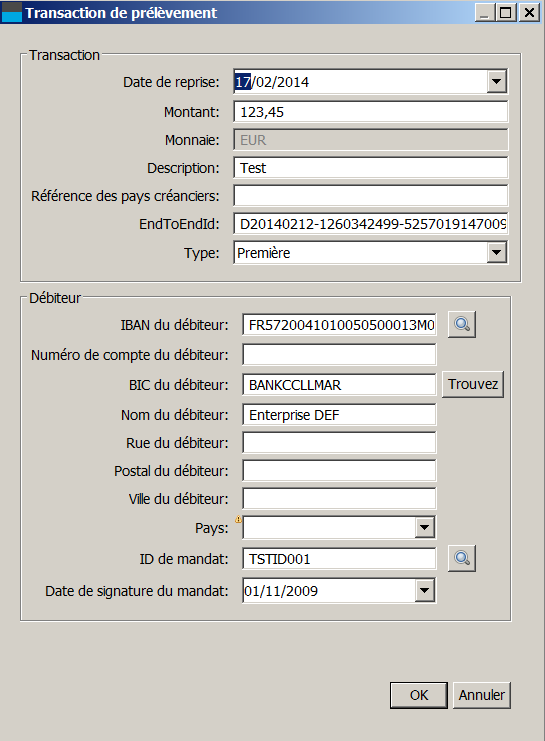Click the warning icon beside the Pays field
The width and height of the screenshot is (545, 741).
click(x=238, y=519)
